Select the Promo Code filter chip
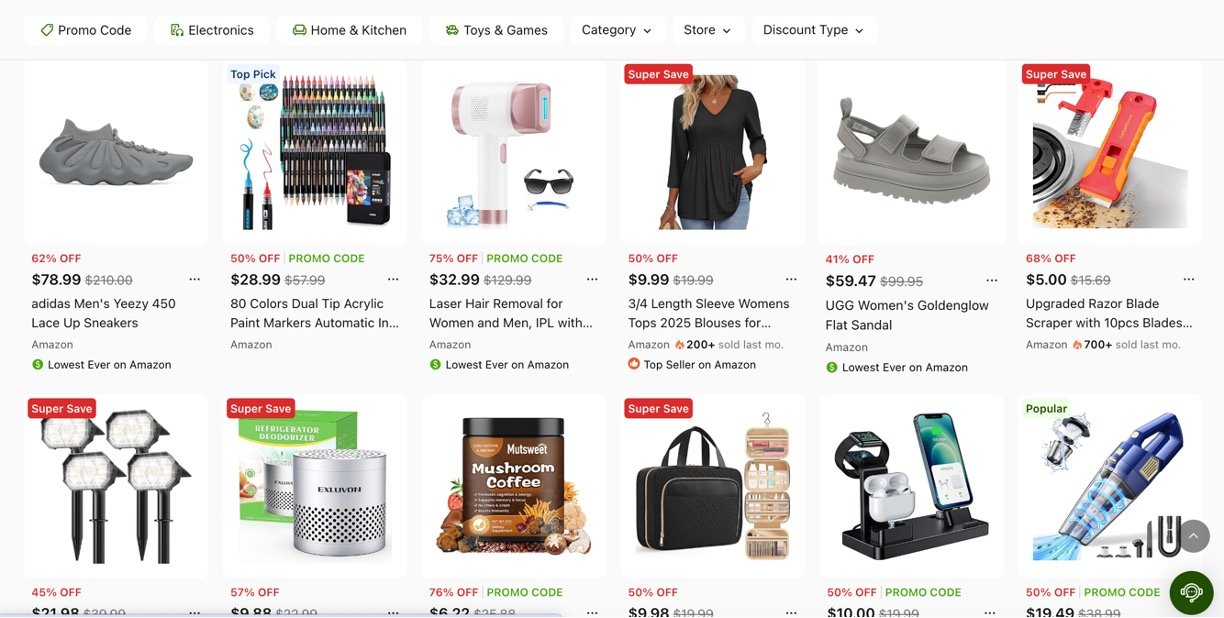 [x=85, y=30]
